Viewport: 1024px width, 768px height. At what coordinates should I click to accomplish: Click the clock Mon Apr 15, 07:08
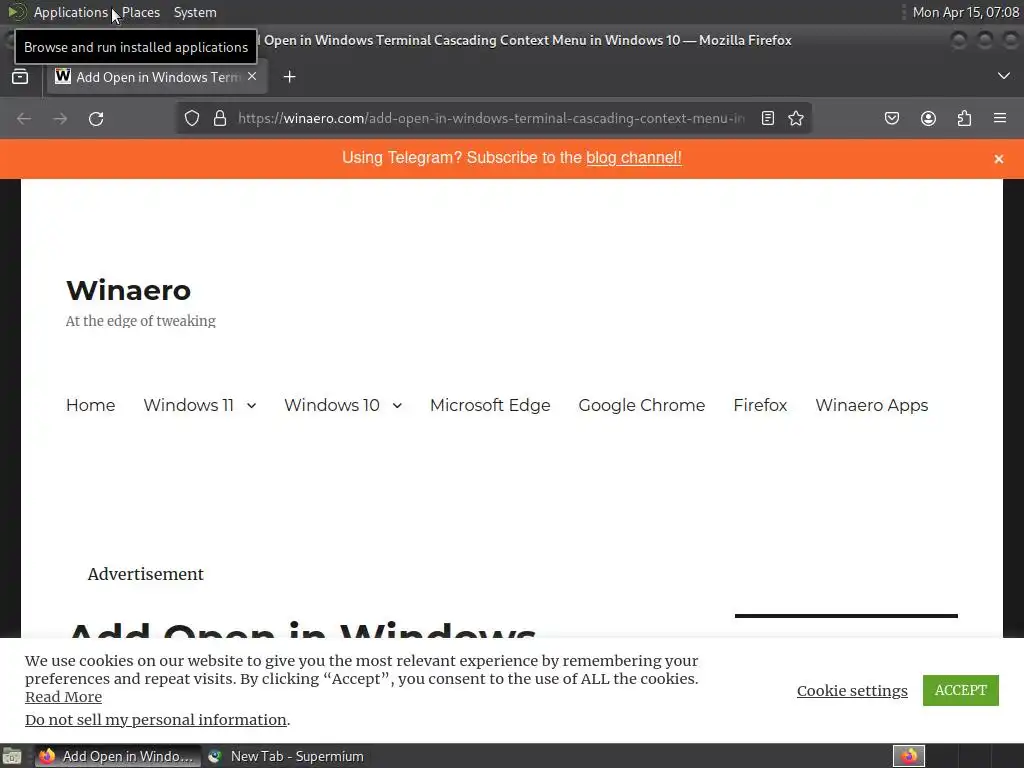coord(965,12)
